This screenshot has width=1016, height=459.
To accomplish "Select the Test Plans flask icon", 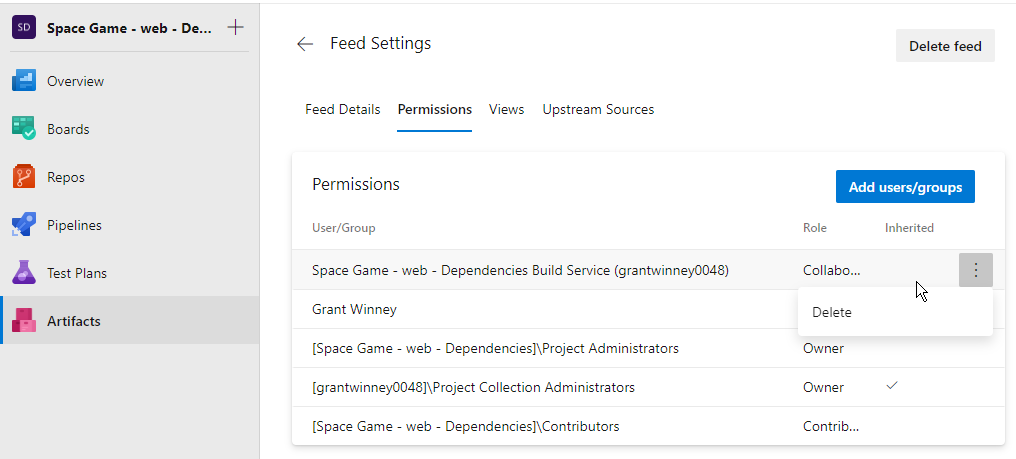I will click(24, 273).
